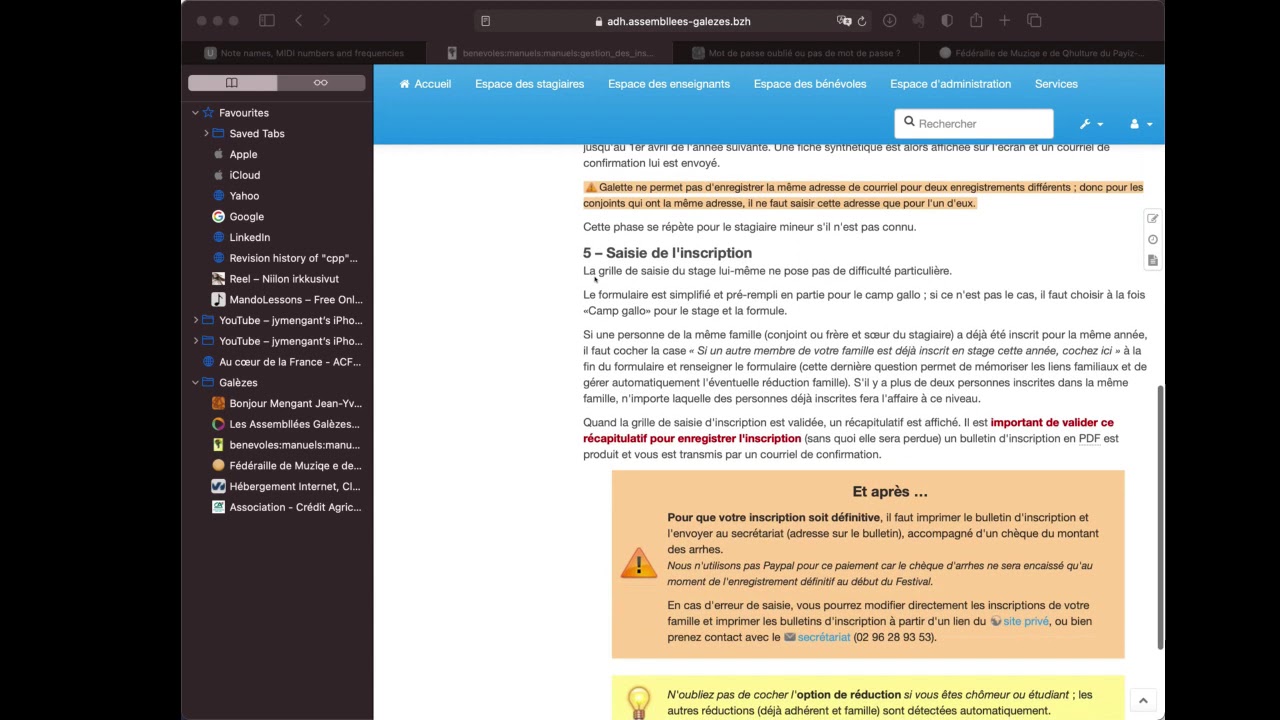Switch to 'Mot de passe oublié' tab
1280x720 pixels.
click(795, 53)
